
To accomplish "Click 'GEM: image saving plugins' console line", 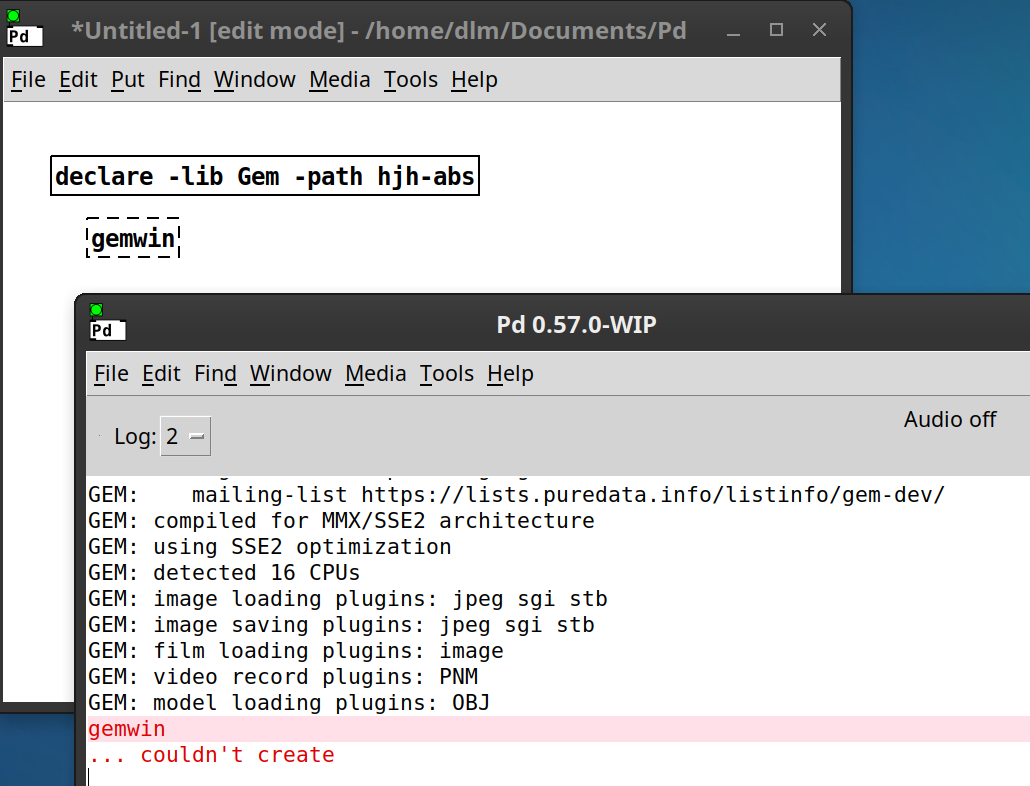I will [342, 624].
